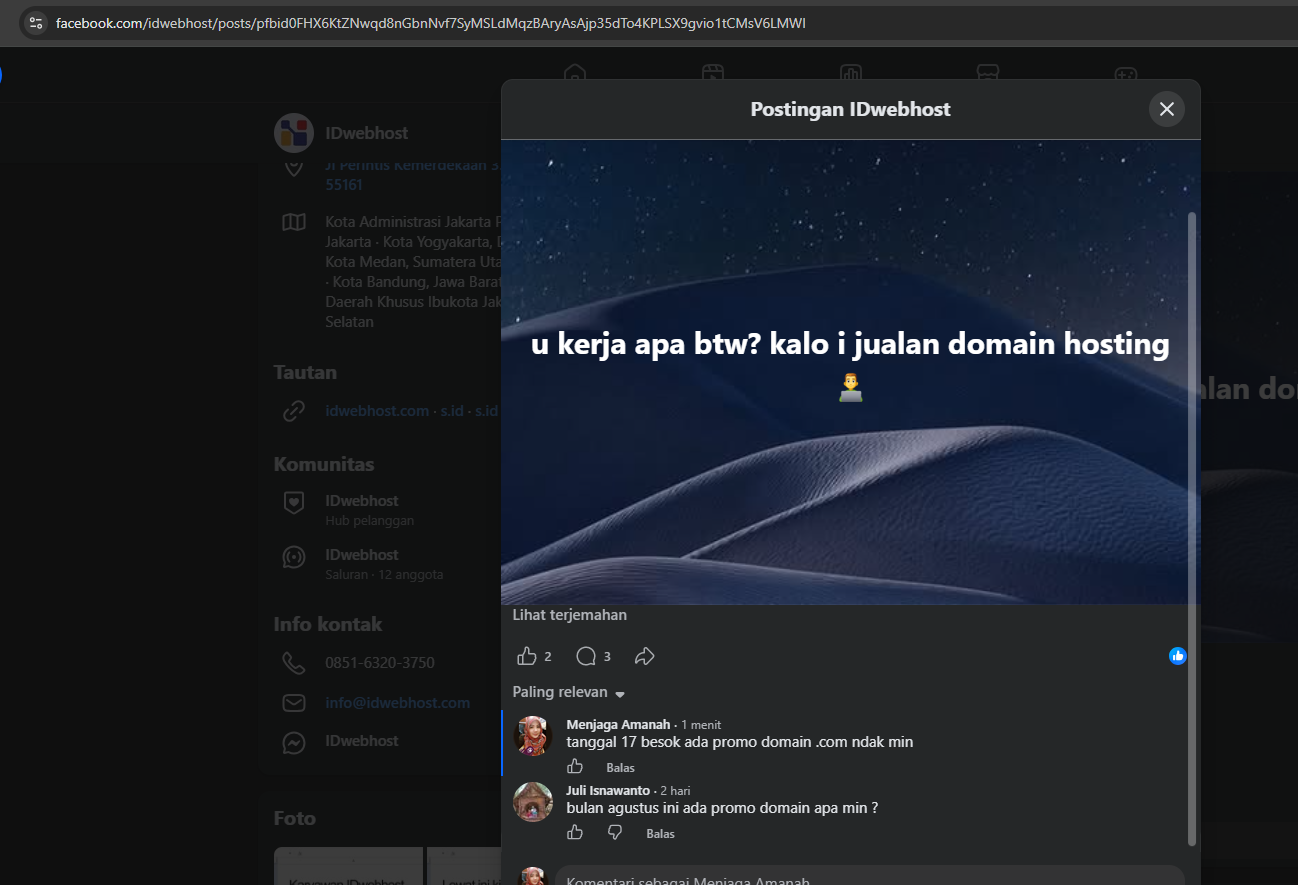Click the dialog's vertical scrollbar

tap(1191, 528)
